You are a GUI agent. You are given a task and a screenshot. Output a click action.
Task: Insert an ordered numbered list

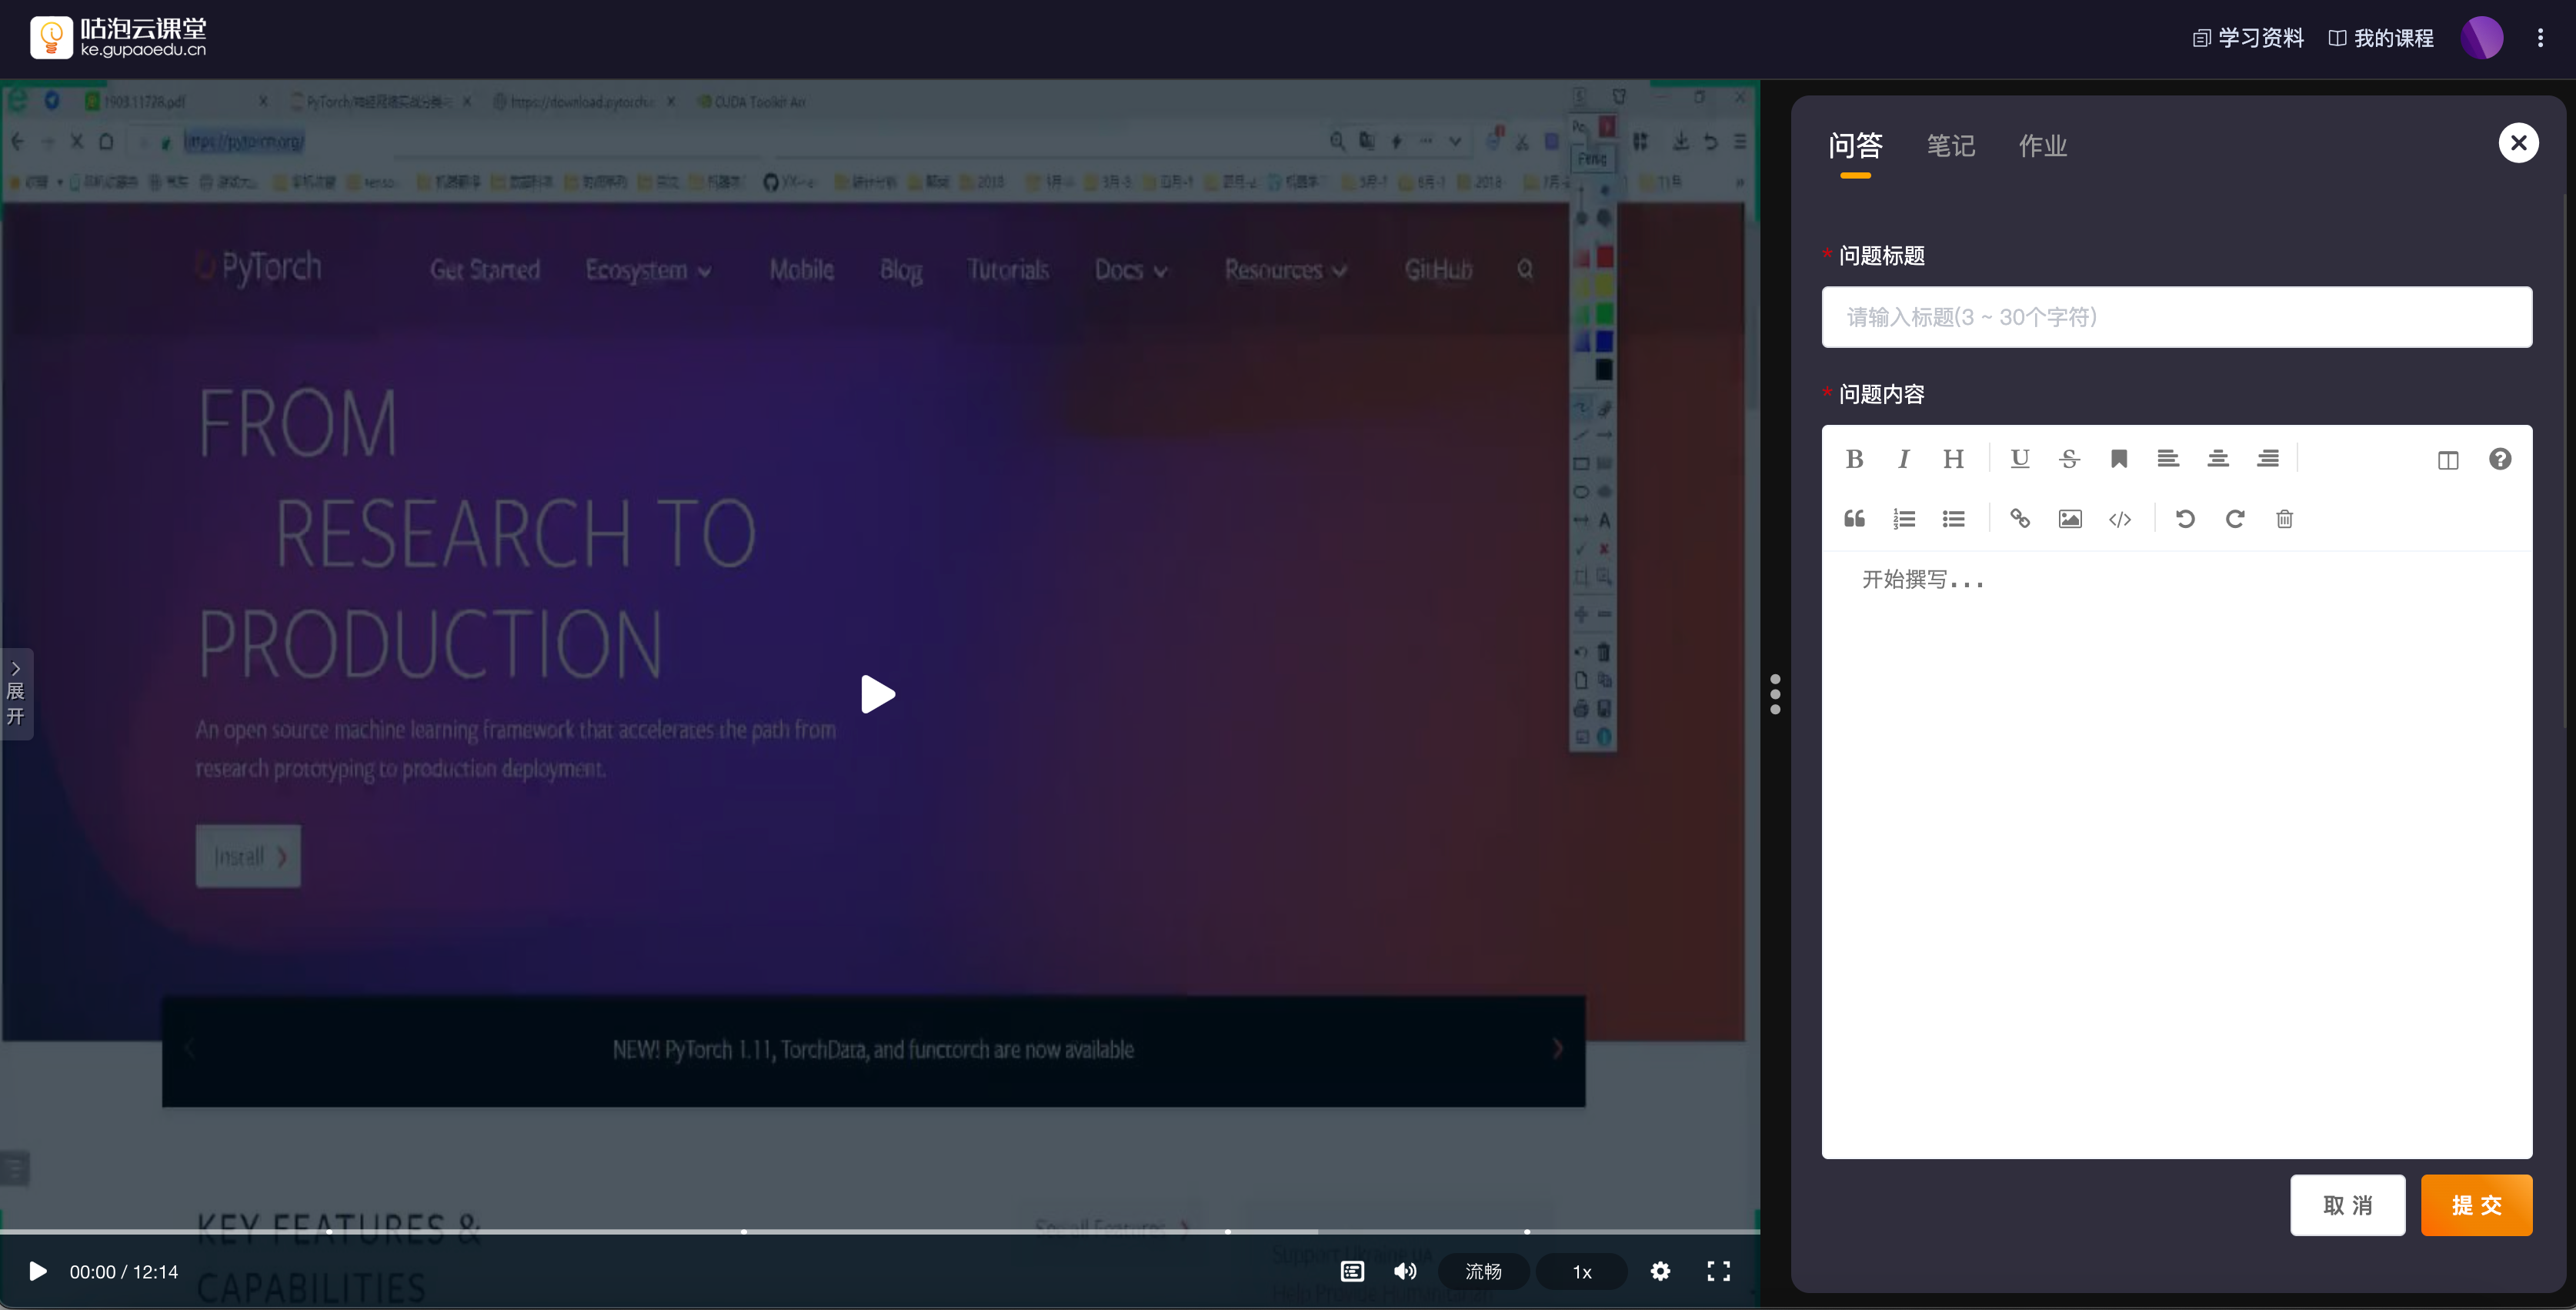pos(1904,519)
